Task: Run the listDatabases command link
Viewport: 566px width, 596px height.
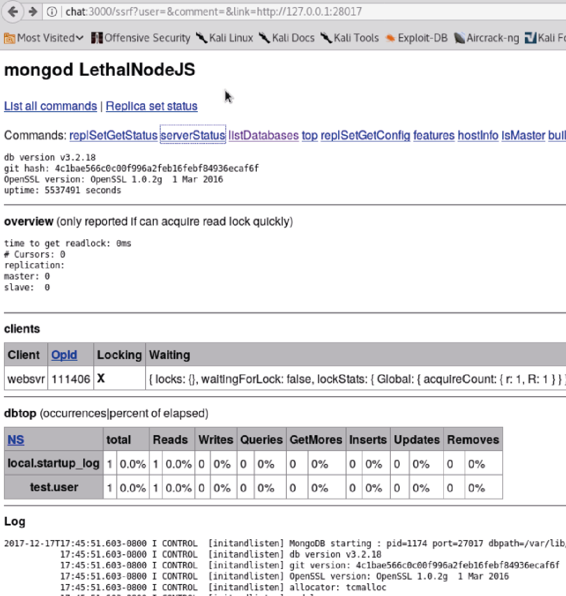Action: 263,135
